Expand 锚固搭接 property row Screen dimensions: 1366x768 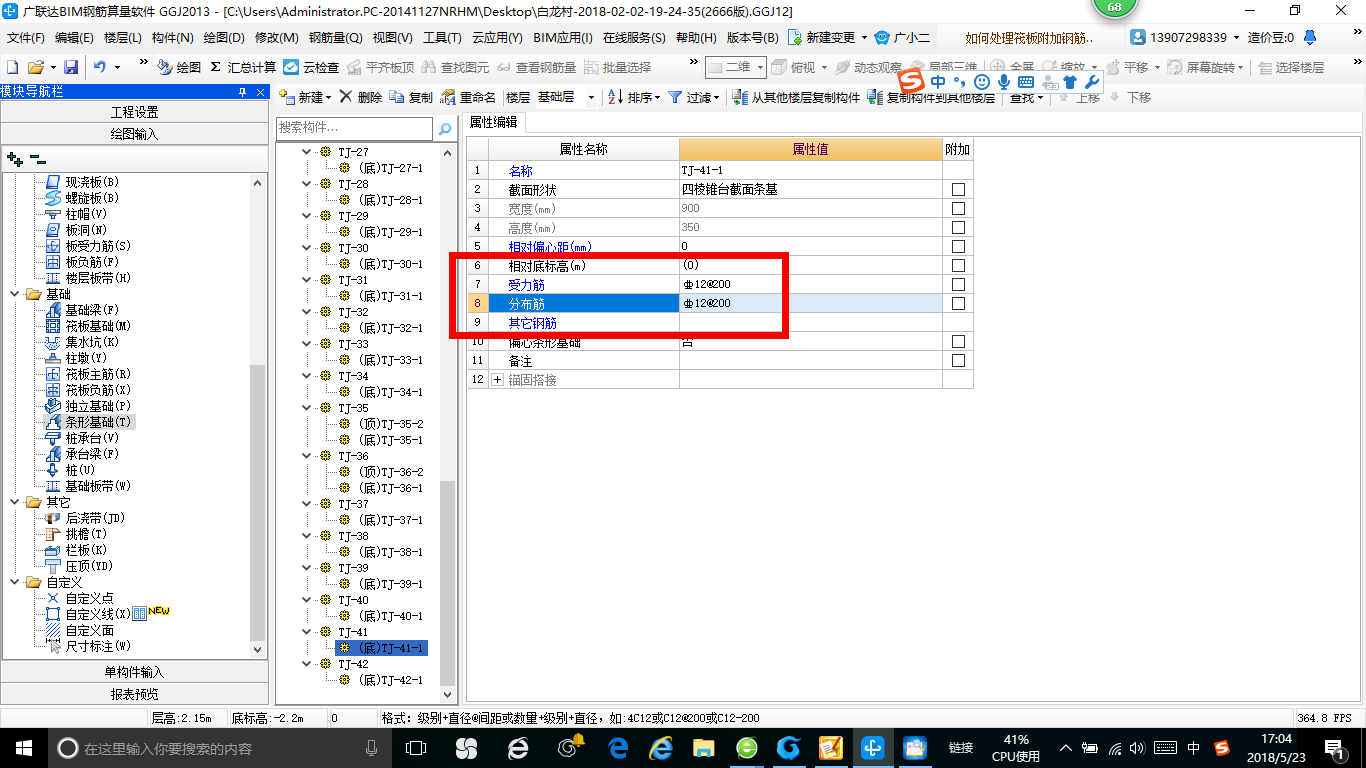click(498, 380)
